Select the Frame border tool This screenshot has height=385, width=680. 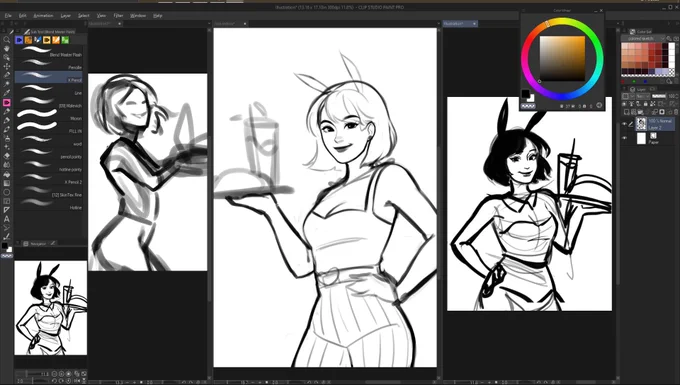[x=7, y=201]
